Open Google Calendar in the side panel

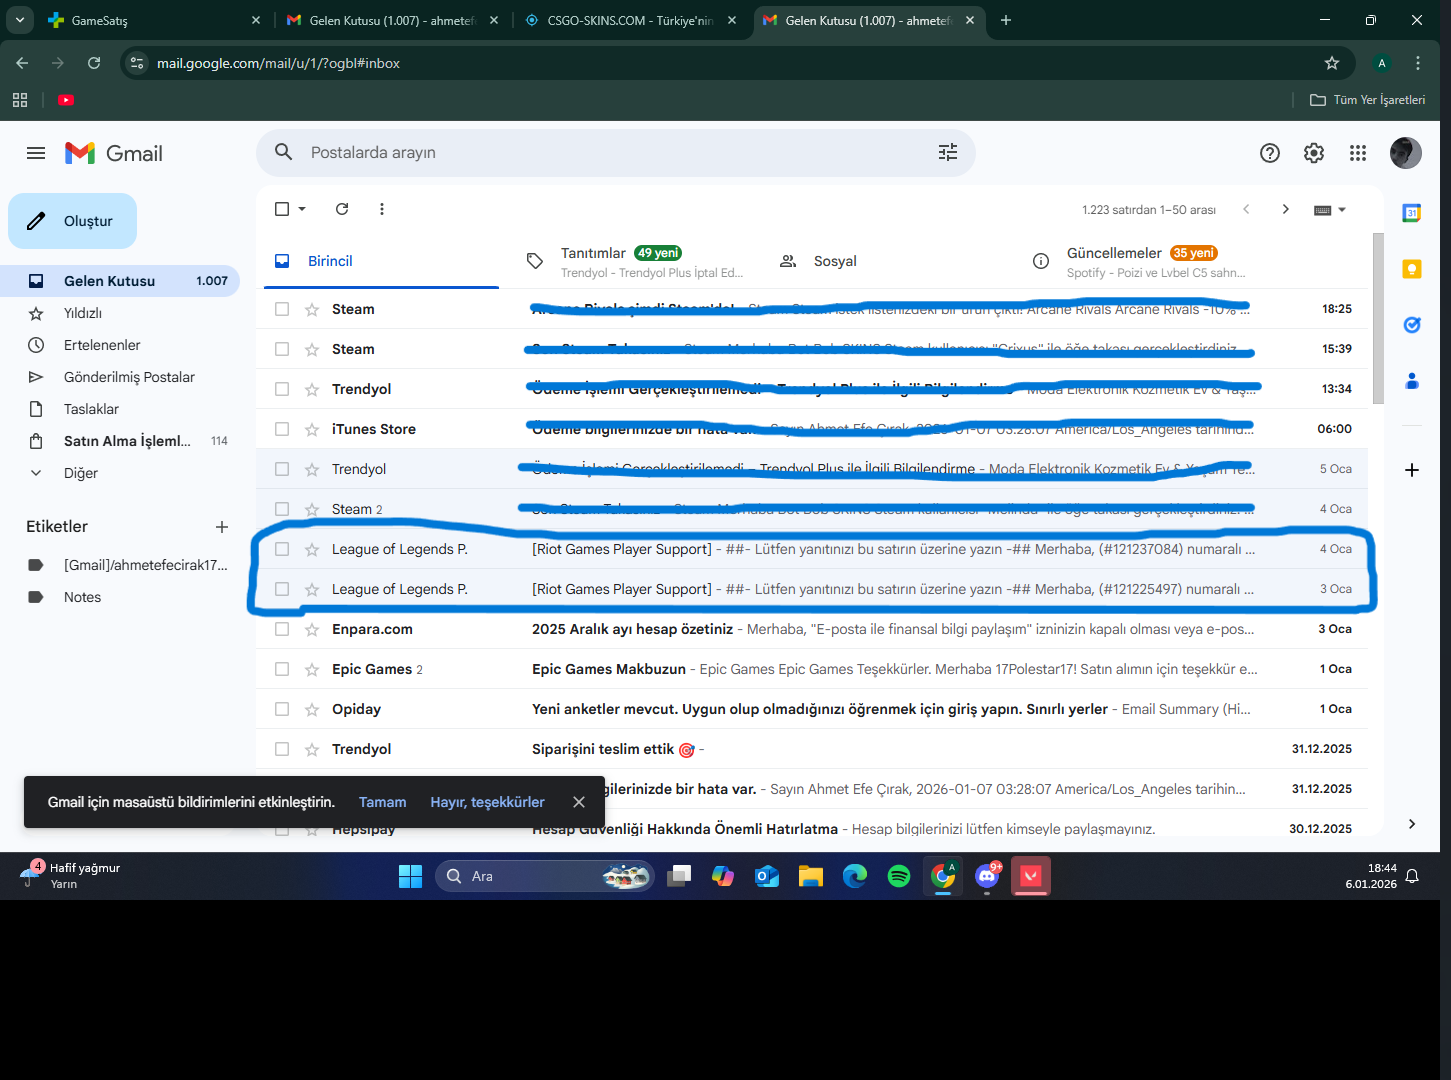(1412, 213)
